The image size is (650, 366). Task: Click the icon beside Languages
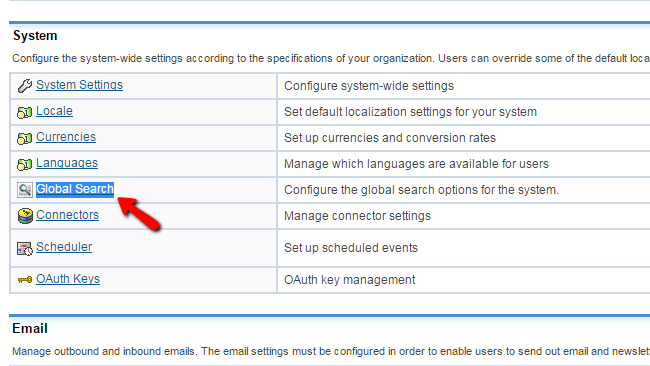(x=24, y=164)
